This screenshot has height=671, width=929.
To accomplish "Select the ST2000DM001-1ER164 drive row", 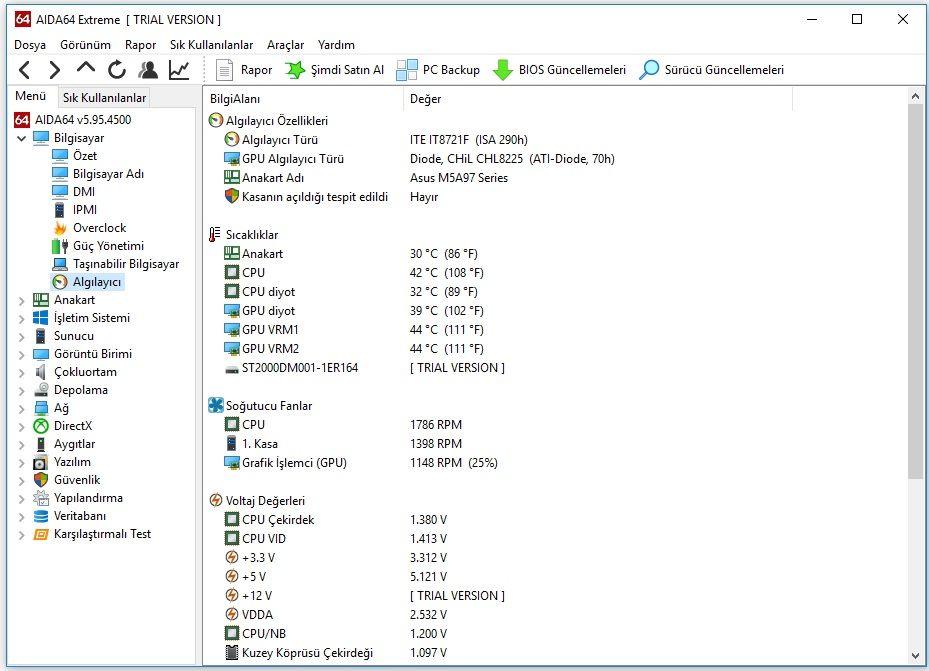I will click(364, 368).
